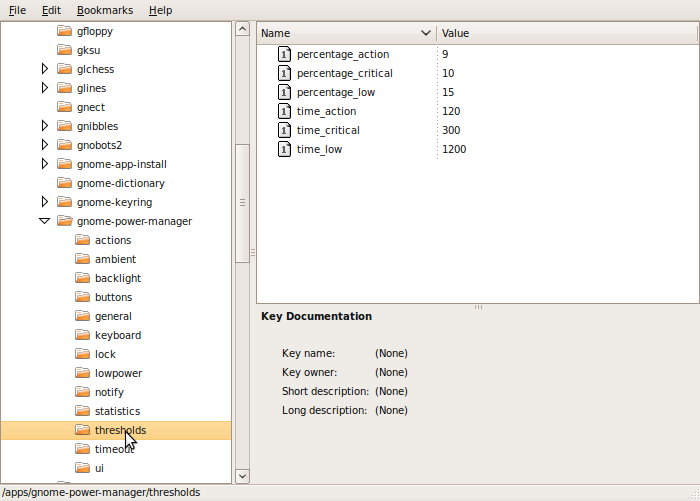The height and width of the screenshot is (501, 700).
Task: Click the actions folder icon
Action: click(83, 240)
